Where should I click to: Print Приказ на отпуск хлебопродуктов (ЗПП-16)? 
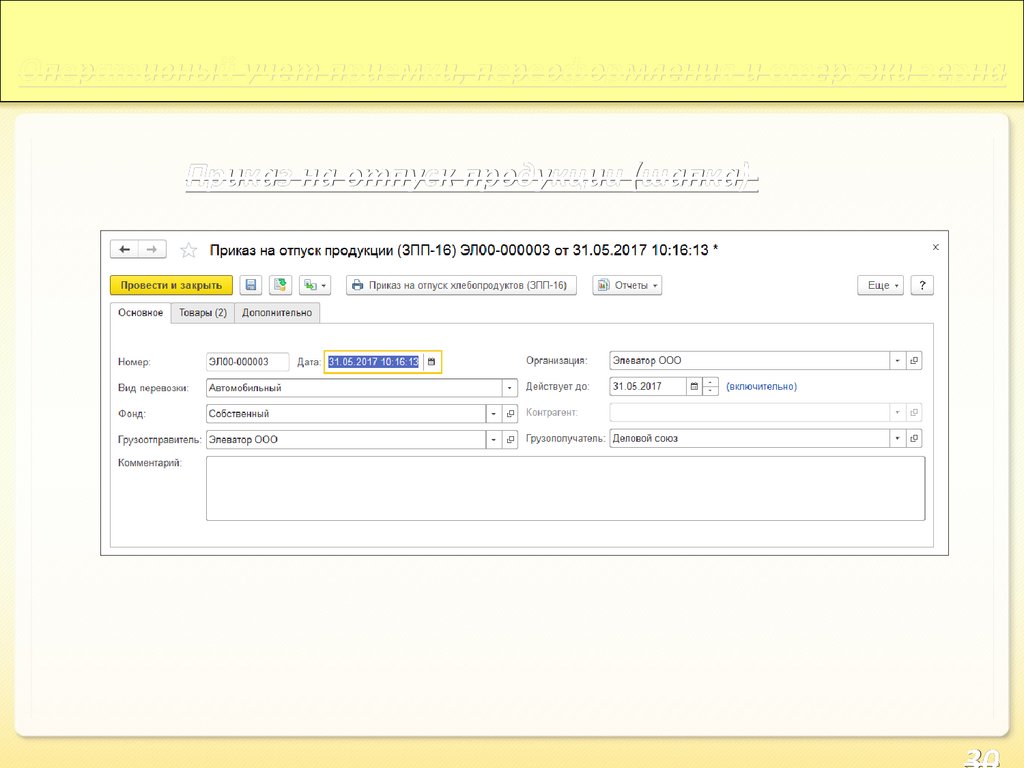tap(462, 285)
